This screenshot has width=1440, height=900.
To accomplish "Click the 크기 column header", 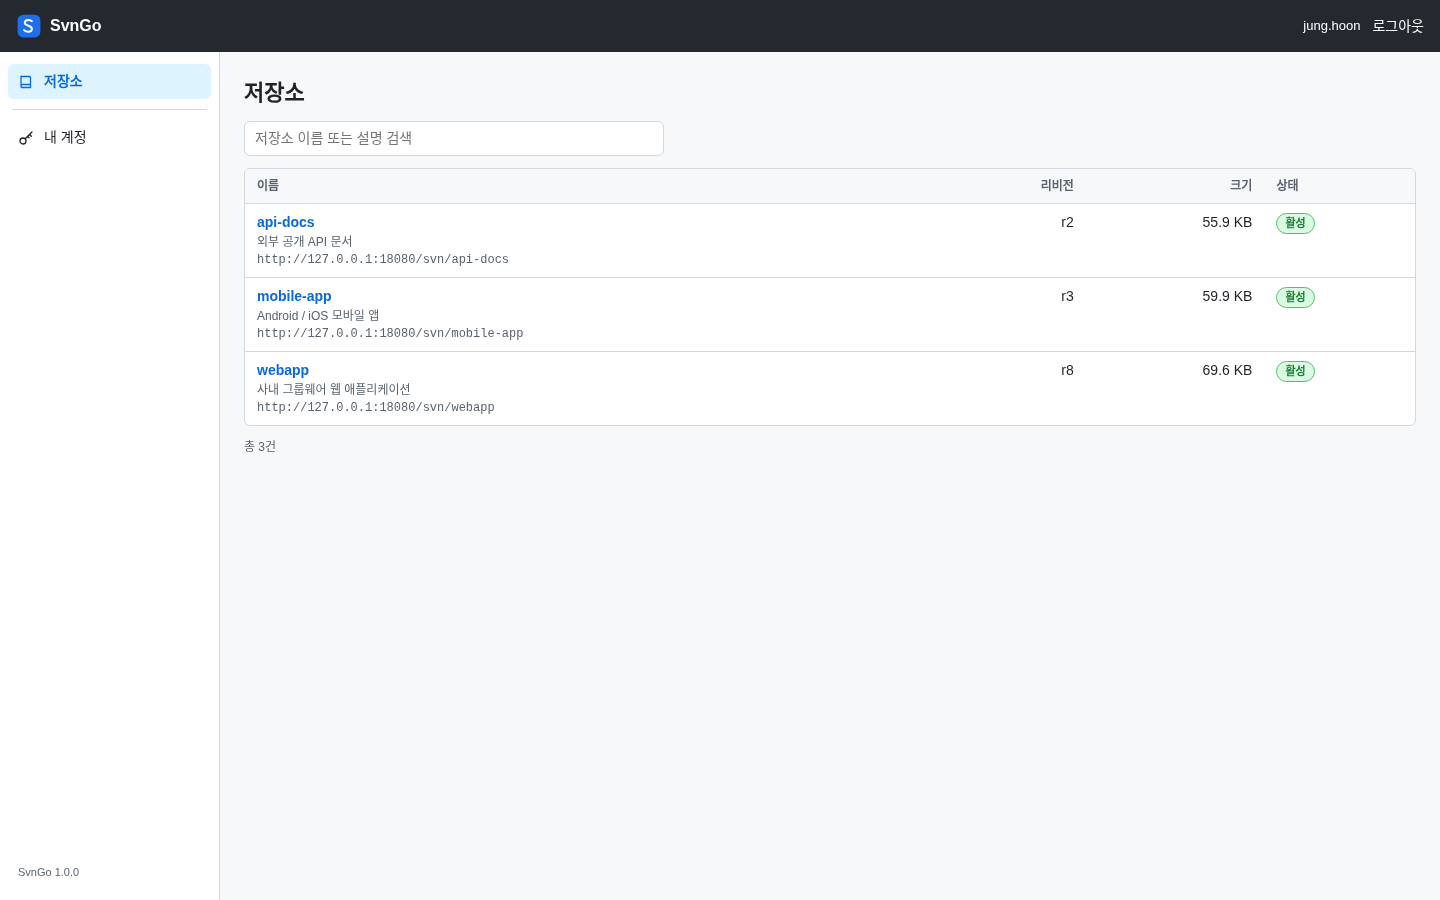I will tap(1241, 185).
